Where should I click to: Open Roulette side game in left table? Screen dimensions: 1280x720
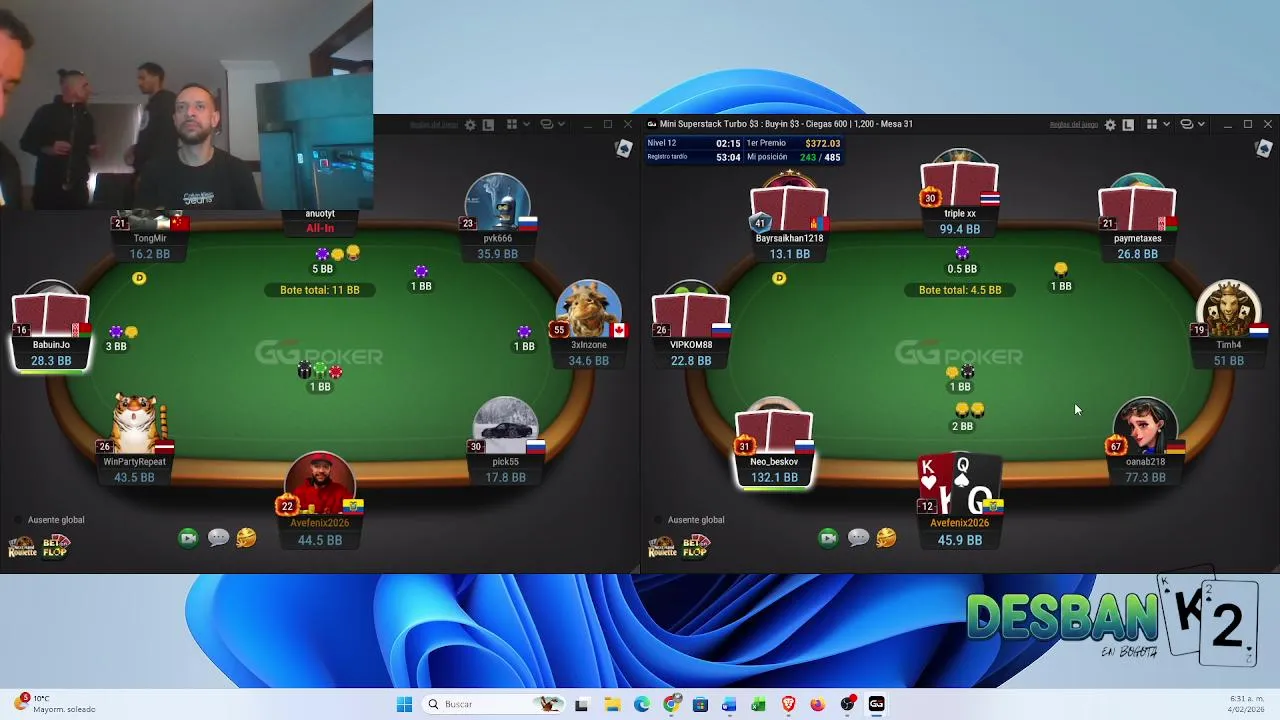point(21,547)
